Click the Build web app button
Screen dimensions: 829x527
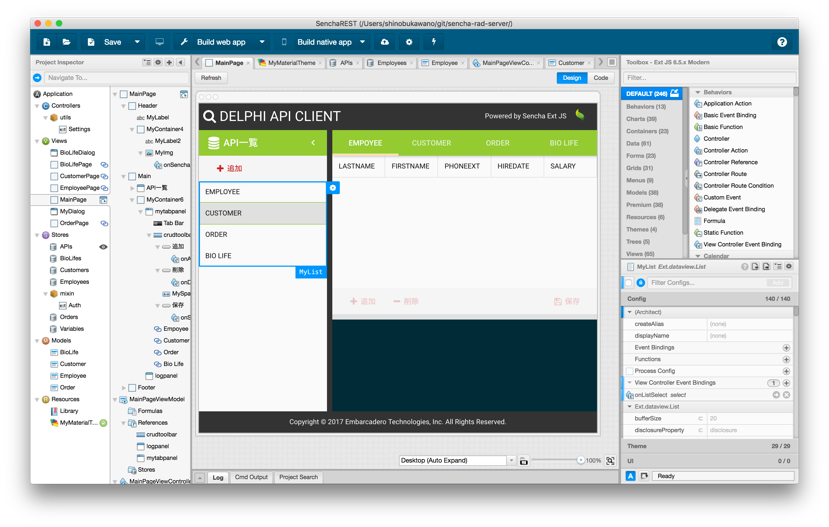[213, 42]
